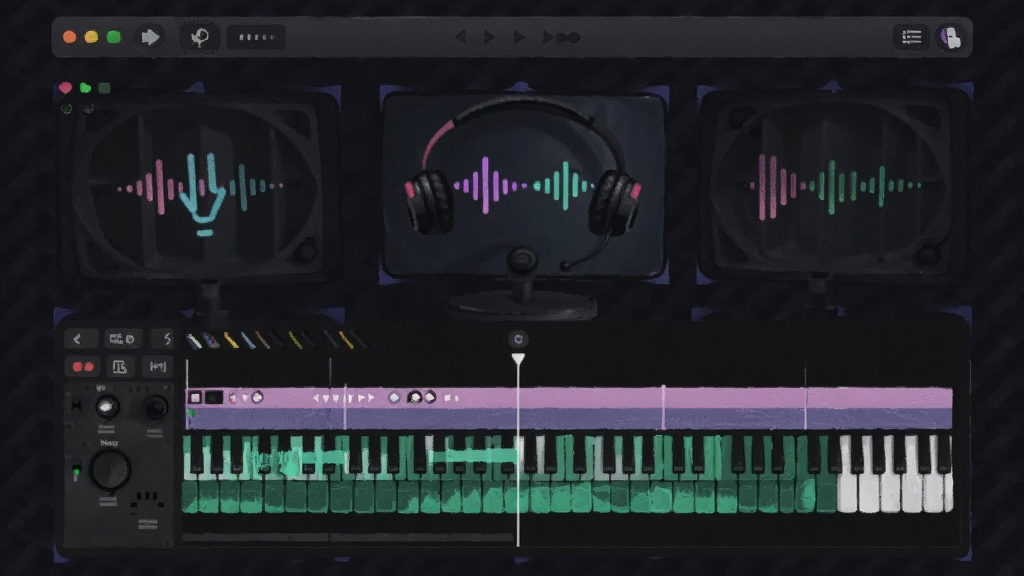Click the circular loop icon above the playhead
Viewport: 1024px width, 576px height.
(518, 339)
